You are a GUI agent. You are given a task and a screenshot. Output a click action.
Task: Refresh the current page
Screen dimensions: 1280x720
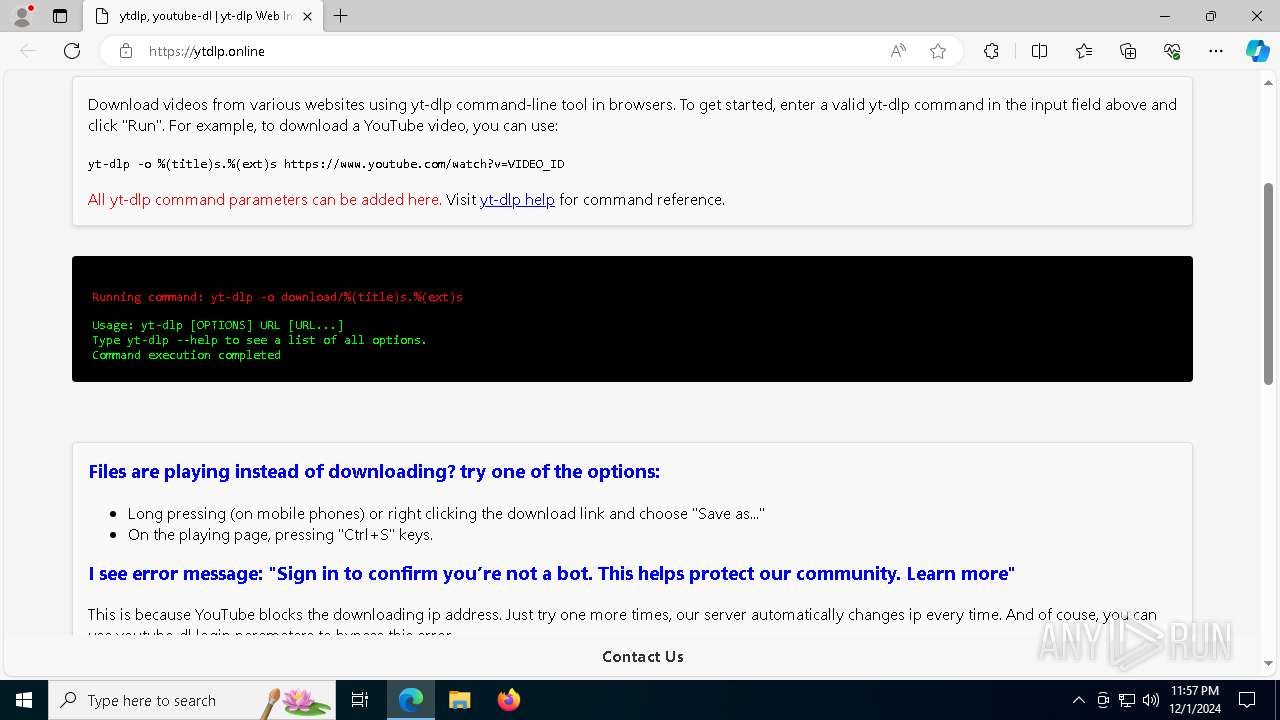[72, 51]
